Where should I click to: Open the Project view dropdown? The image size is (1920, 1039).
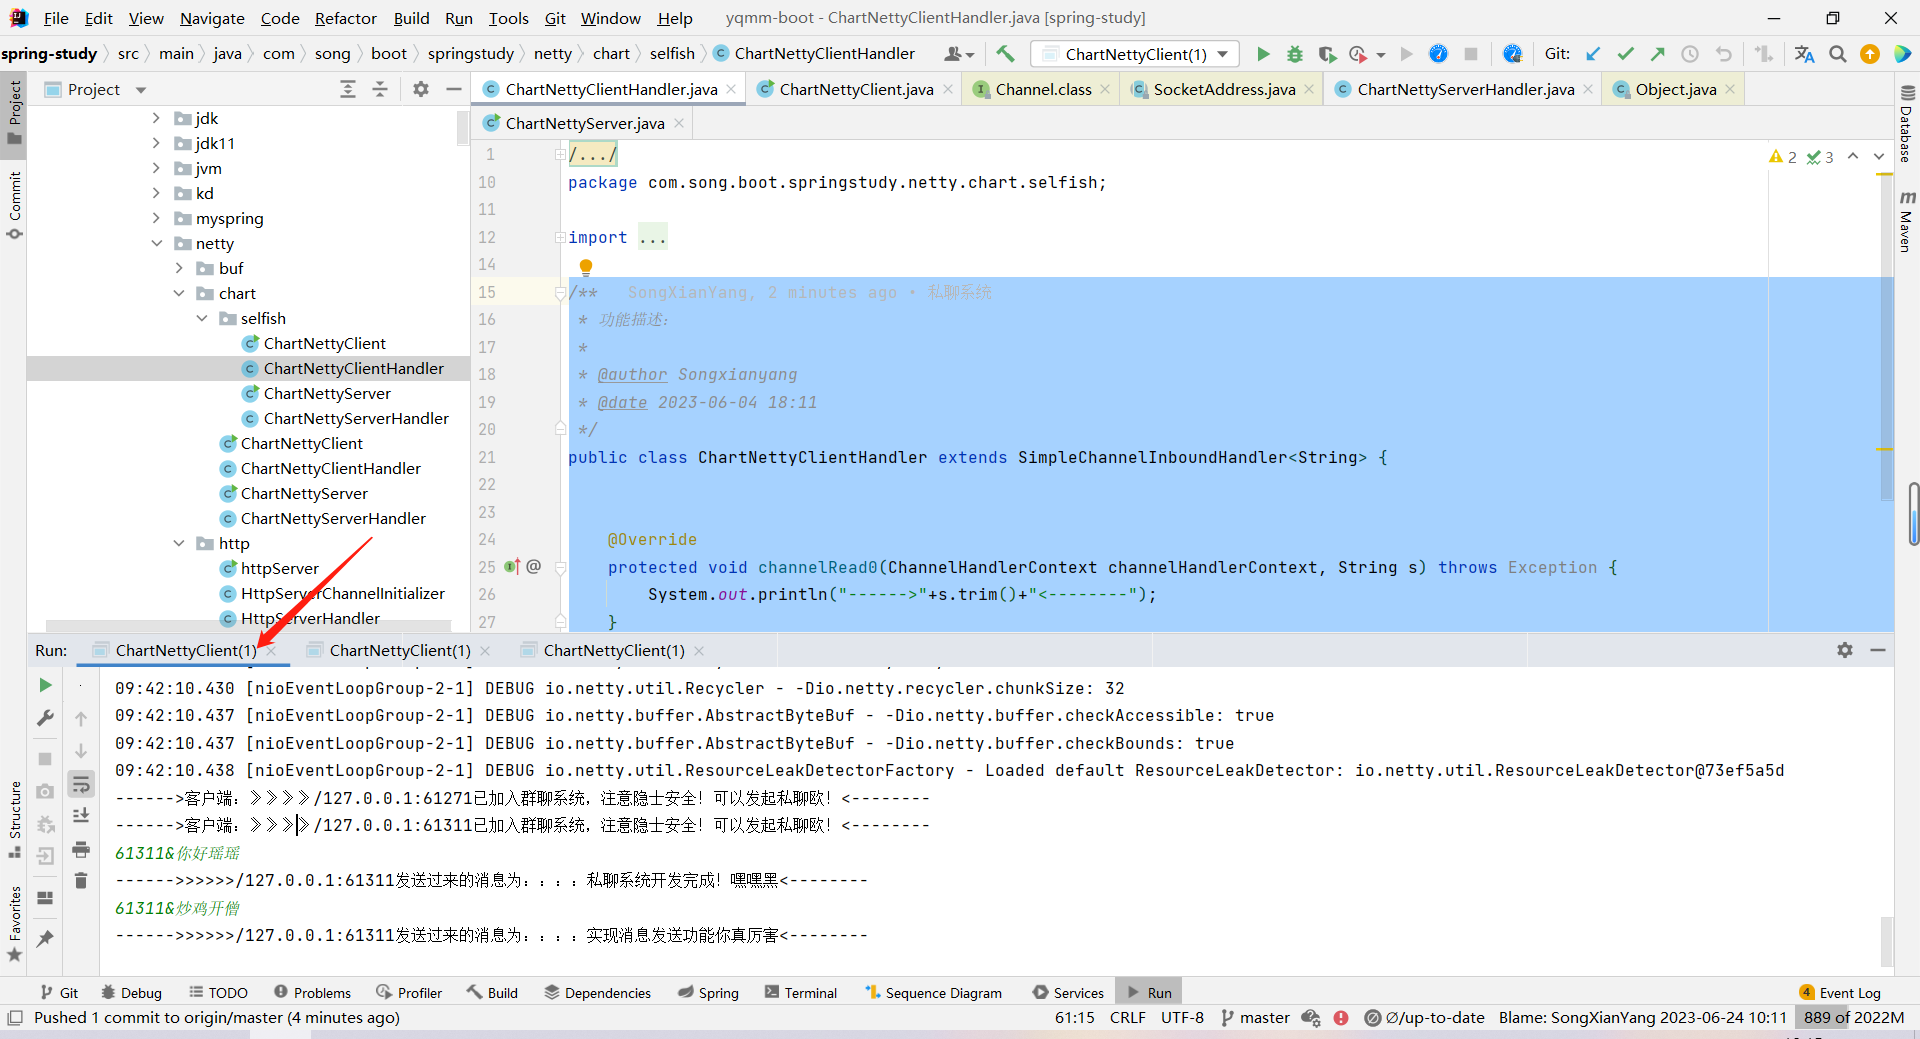click(141, 90)
